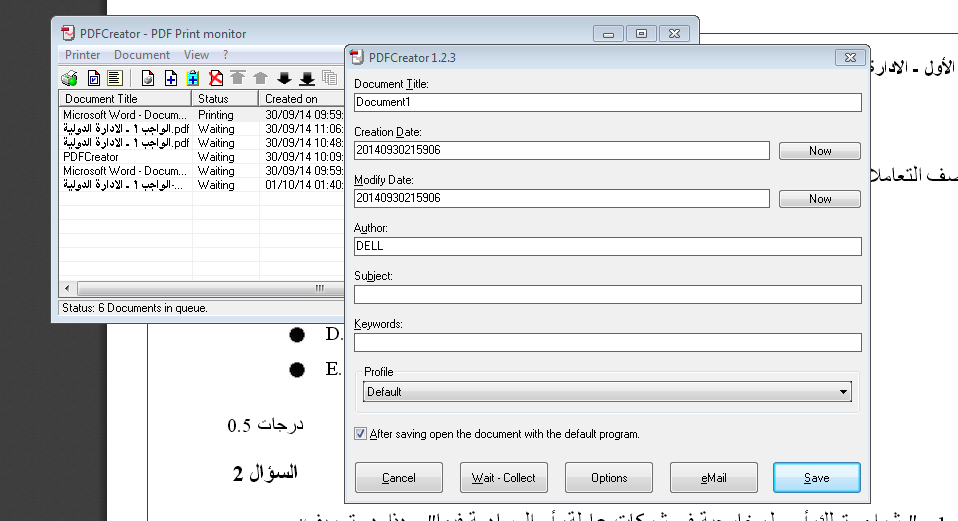Click the Waiting cell in the PDFCreator row
The height and width of the screenshot is (521, 958).
[x=216, y=157]
